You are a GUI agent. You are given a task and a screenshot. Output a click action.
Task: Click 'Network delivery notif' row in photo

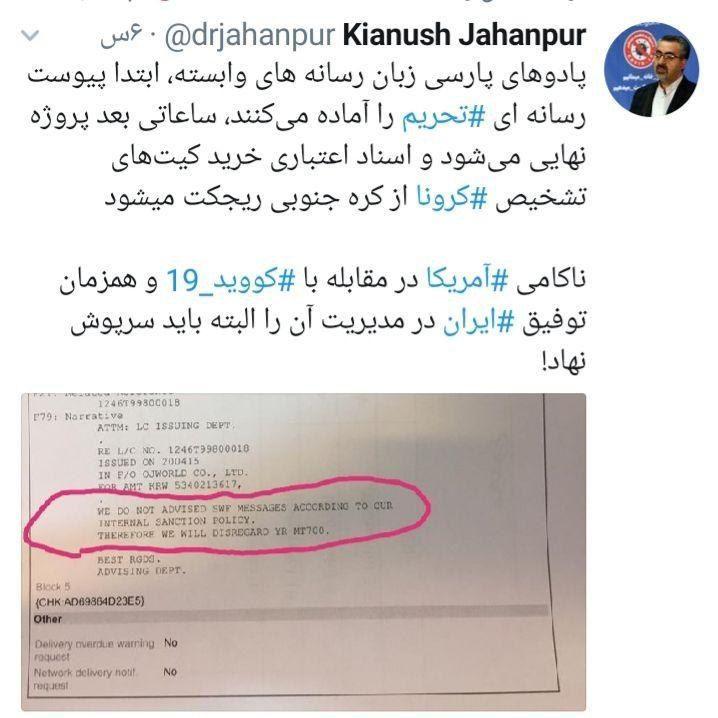pyautogui.click(x=106, y=678)
